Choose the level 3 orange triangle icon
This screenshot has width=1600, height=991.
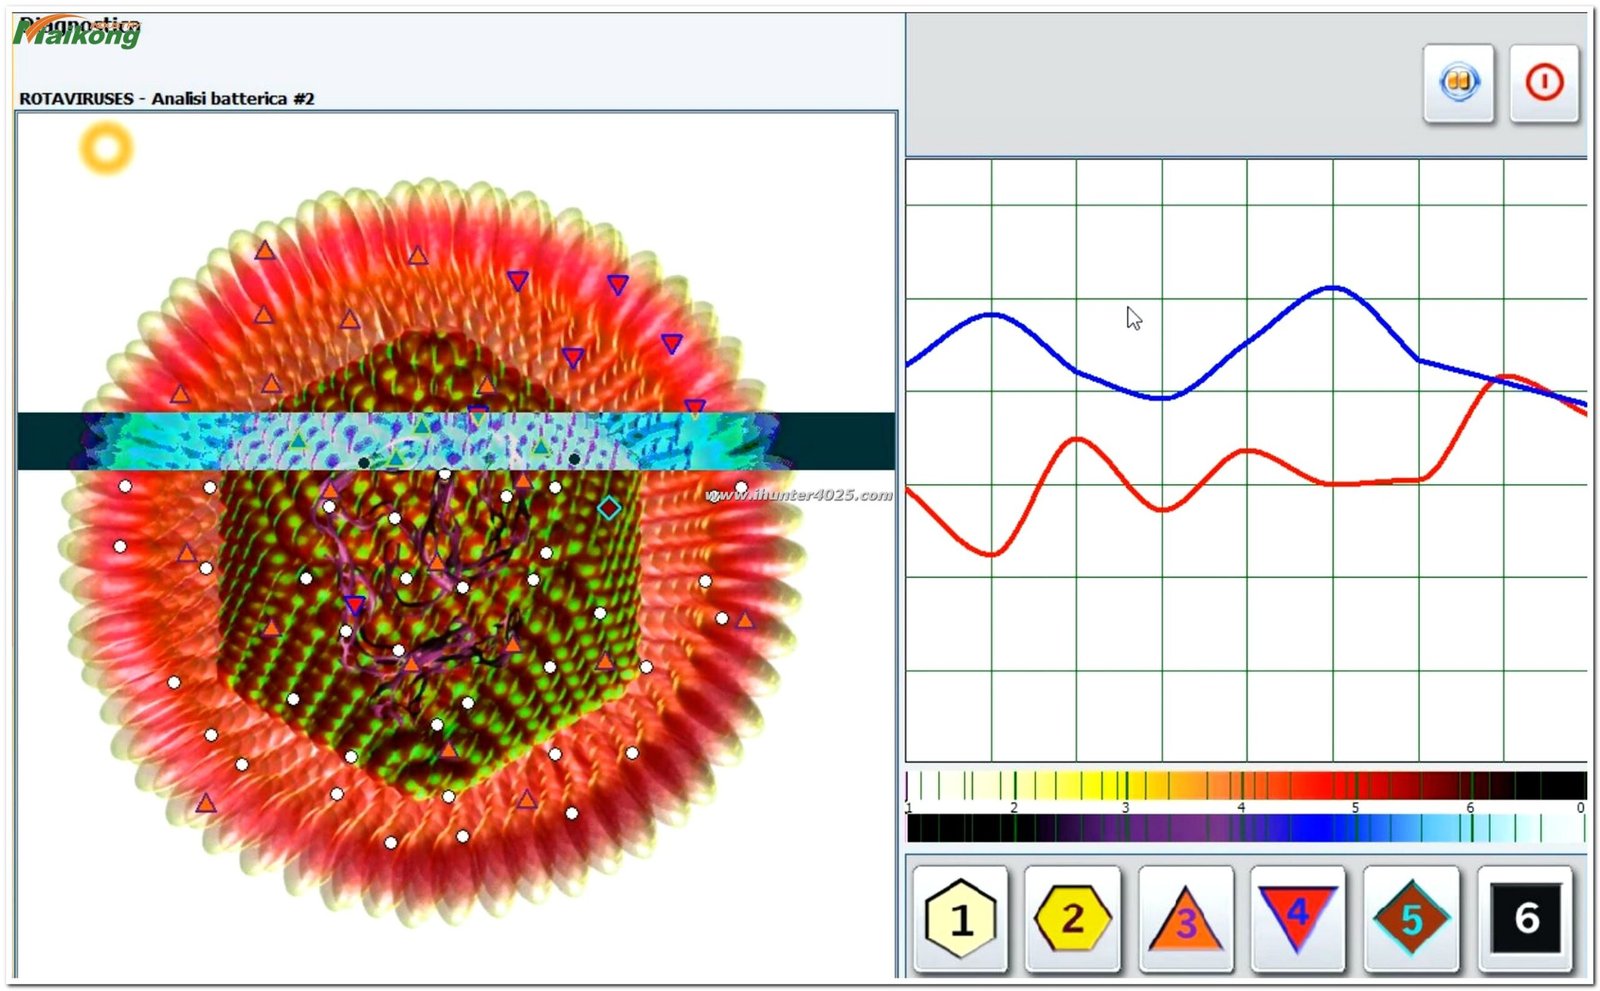coord(1185,918)
